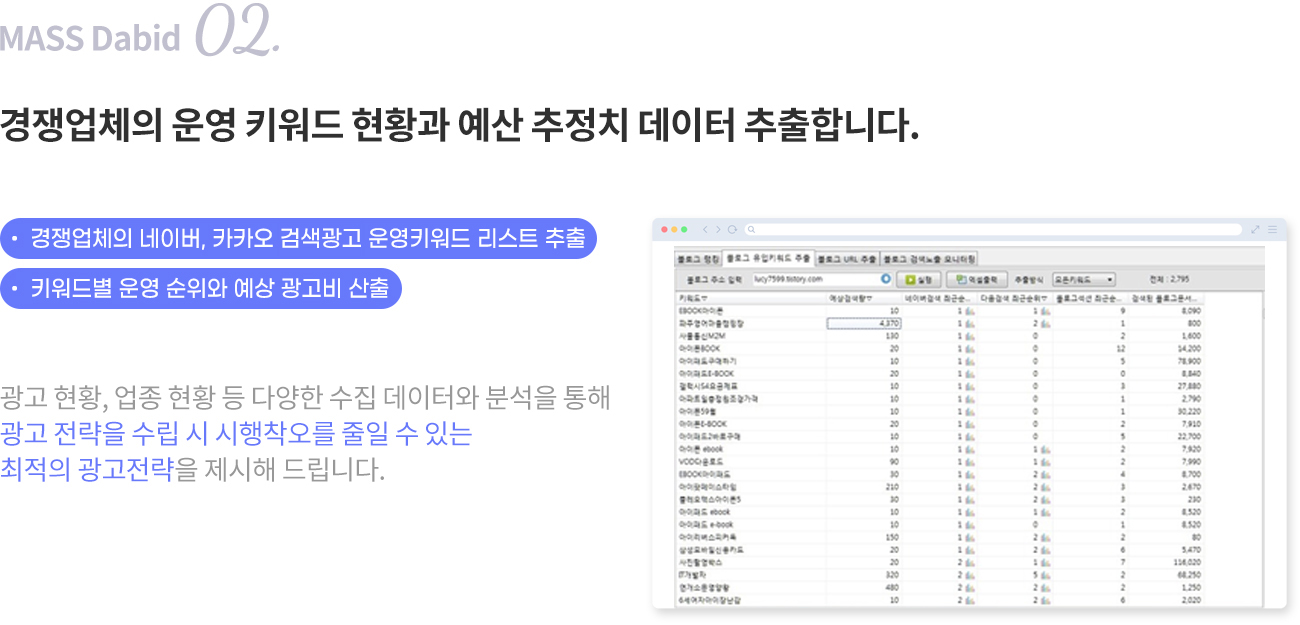Select the highlighted 4,370 cell
This screenshot has width=1300, height=625.
point(864,323)
